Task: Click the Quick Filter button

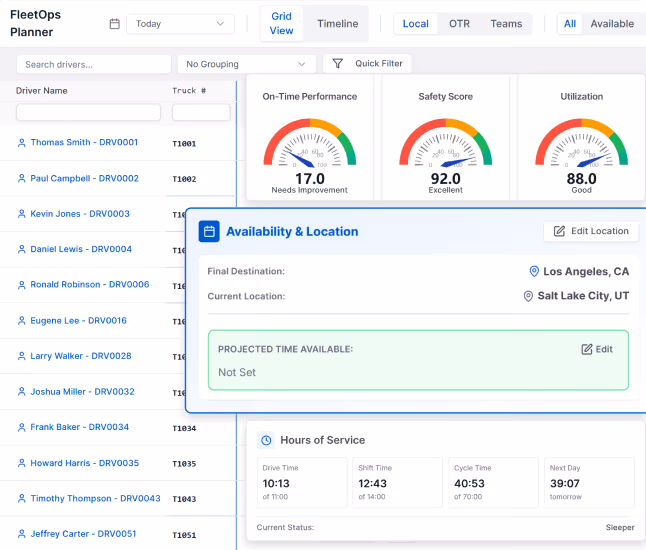Action: tap(367, 63)
